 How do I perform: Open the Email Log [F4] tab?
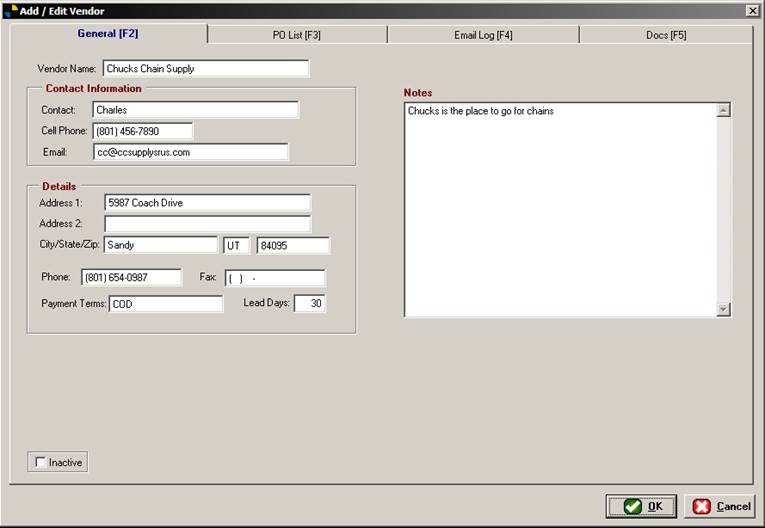[483, 35]
